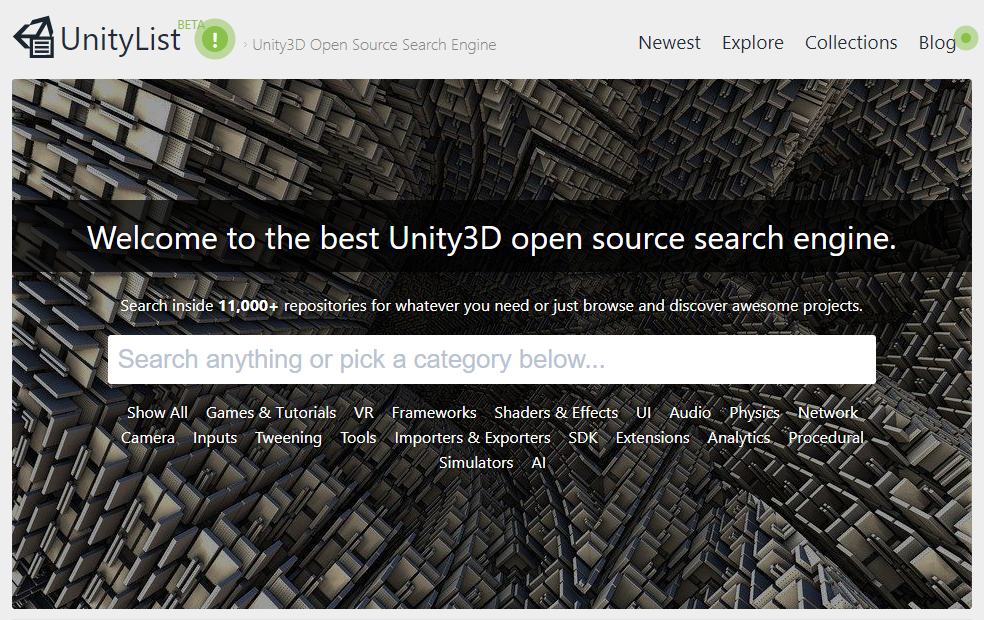Click the green dot next to Blog

click(x=966, y=38)
